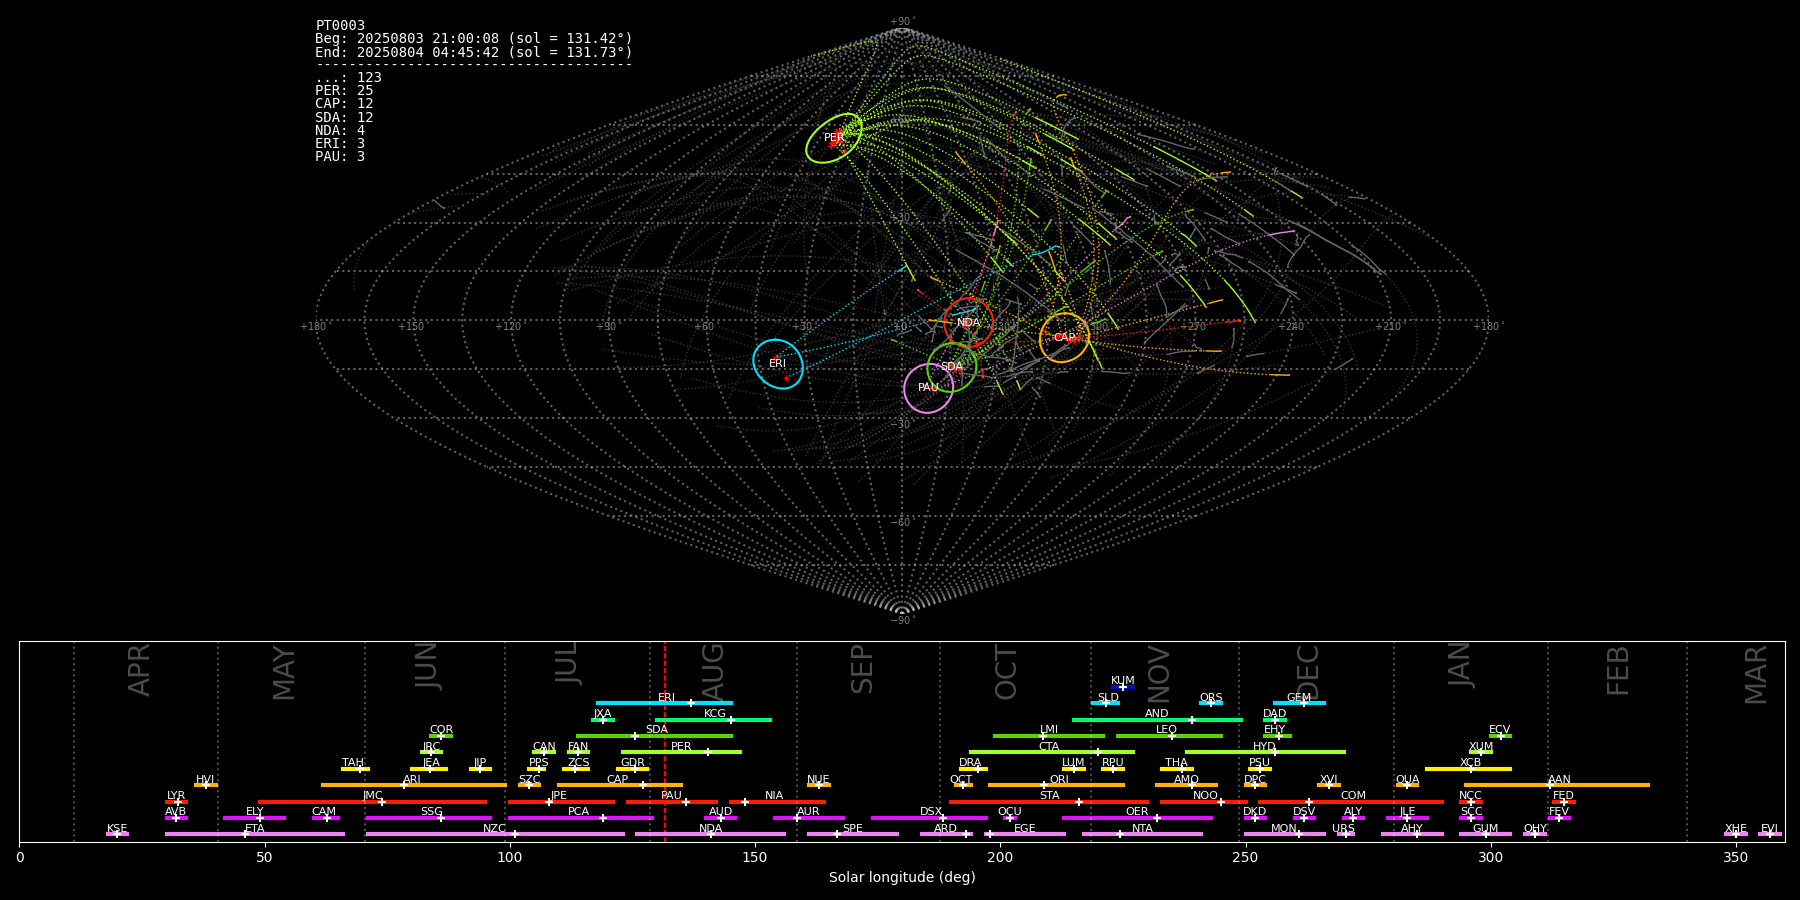Click the orange CAP bar in the timeline
The width and height of the screenshot is (1800, 900).
[x=620, y=785]
